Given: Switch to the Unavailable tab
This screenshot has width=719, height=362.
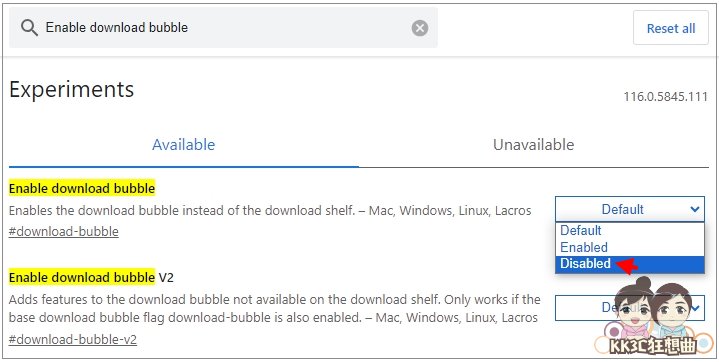Looking at the screenshot, I should pyautogui.click(x=533, y=145).
